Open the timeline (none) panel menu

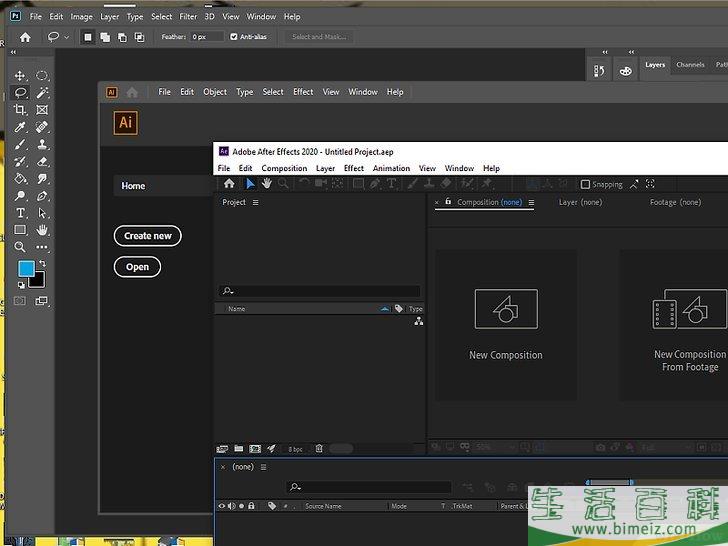[263, 467]
